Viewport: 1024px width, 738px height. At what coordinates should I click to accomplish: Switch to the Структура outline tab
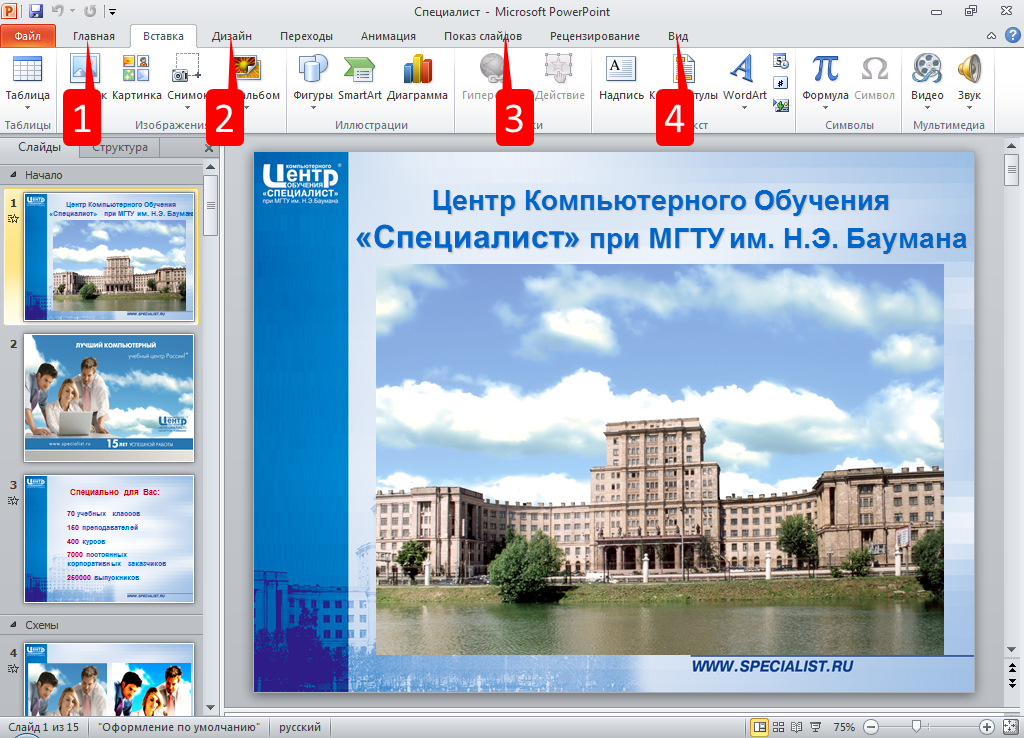tap(119, 147)
